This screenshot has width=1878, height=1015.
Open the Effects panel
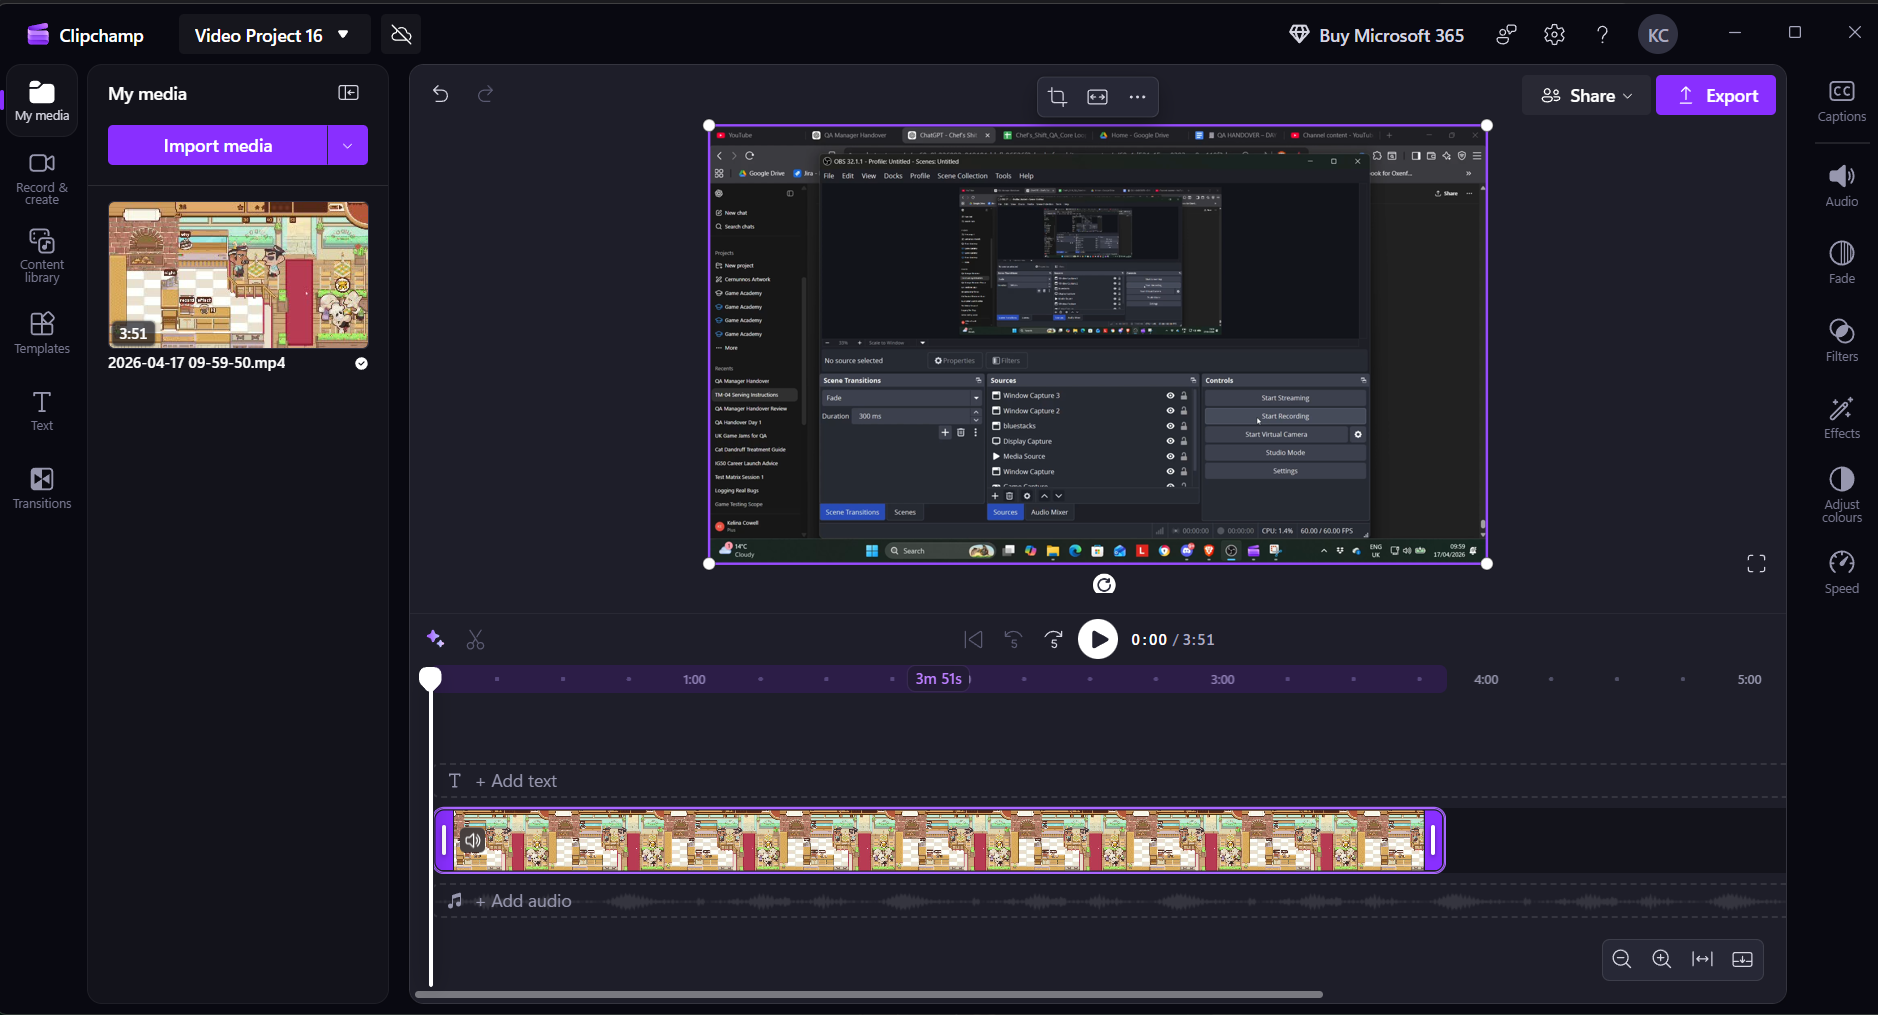coord(1841,417)
